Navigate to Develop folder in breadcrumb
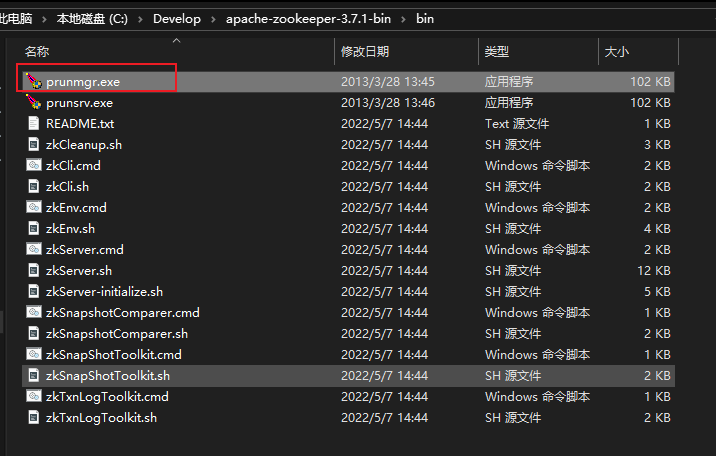This screenshot has height=456, width=716. pos(177,19)
